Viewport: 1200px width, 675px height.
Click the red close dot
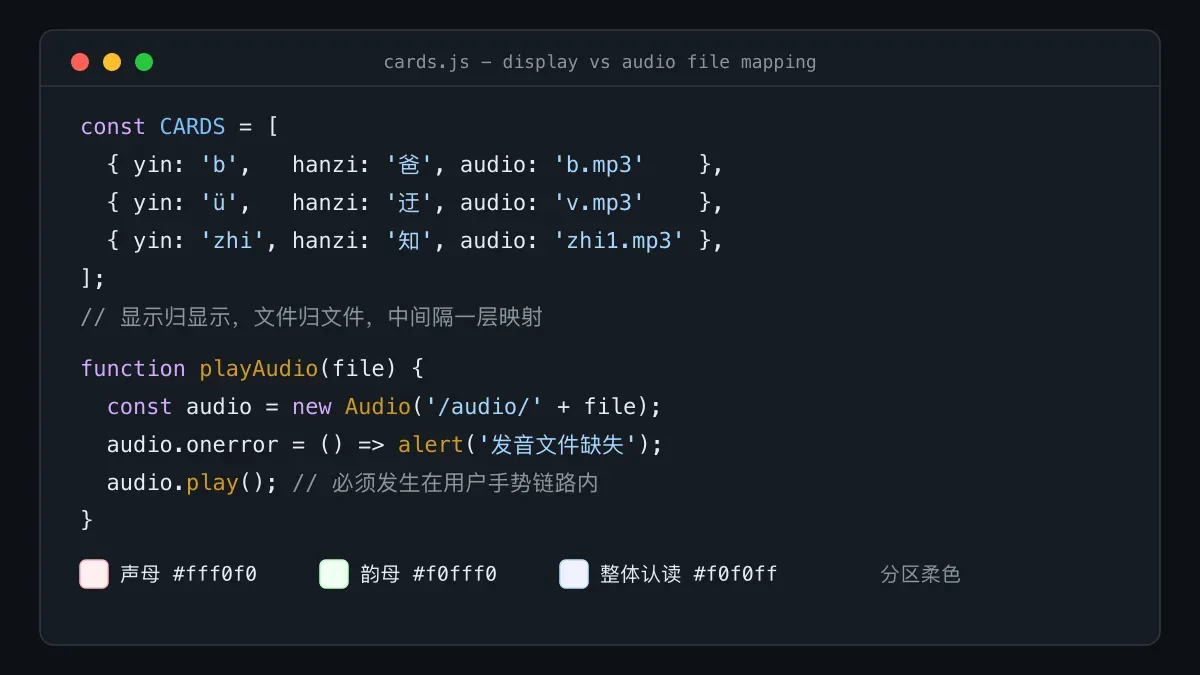pyautogui.click(x=80, y=62)
